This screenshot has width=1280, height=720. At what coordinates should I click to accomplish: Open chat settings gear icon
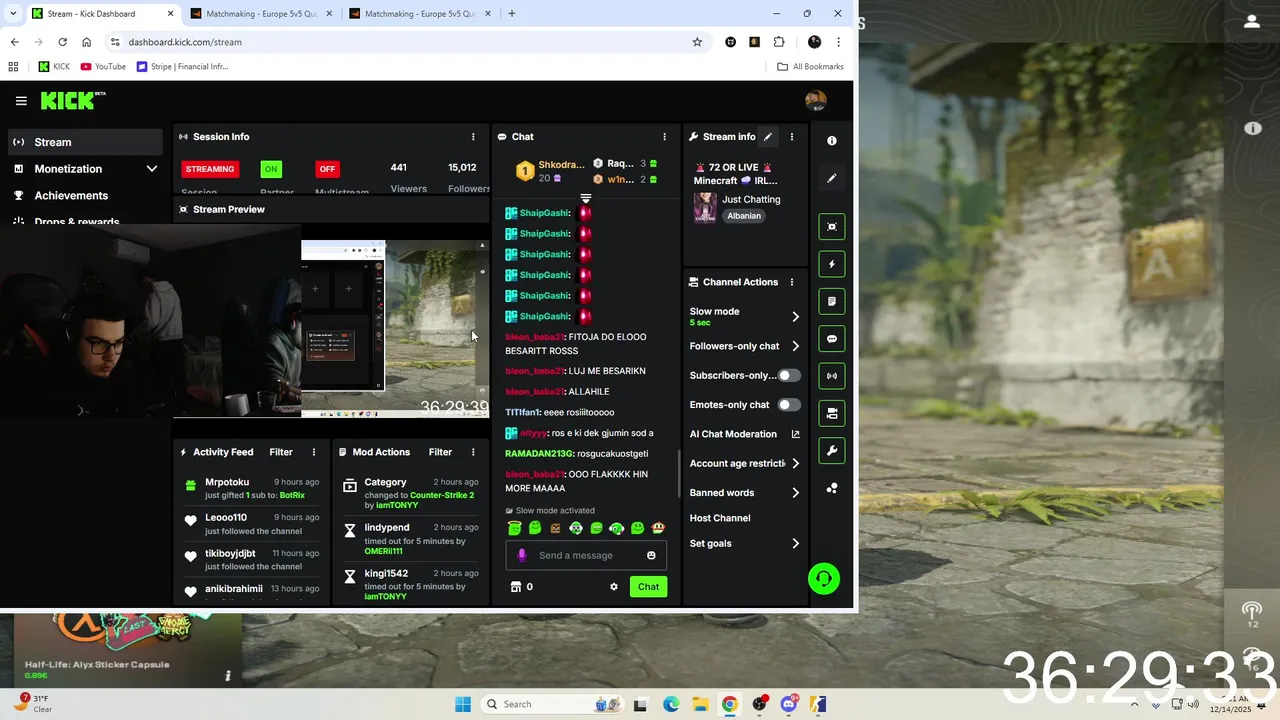point(614,587)
